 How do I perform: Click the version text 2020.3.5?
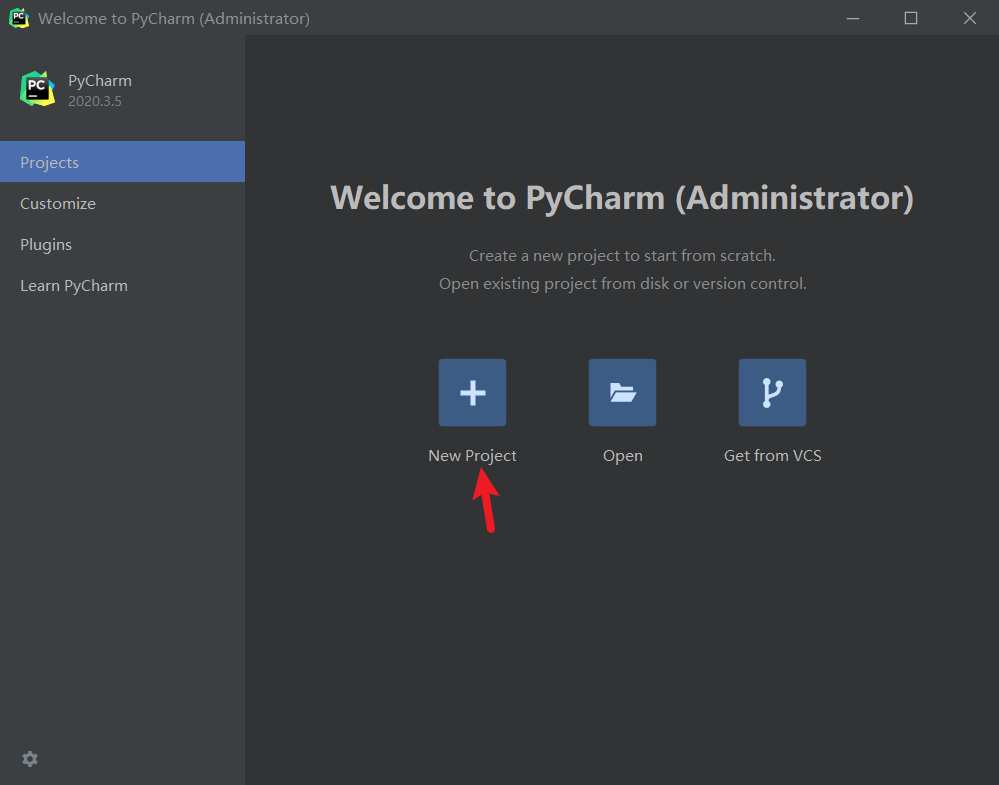coord(95,101)
